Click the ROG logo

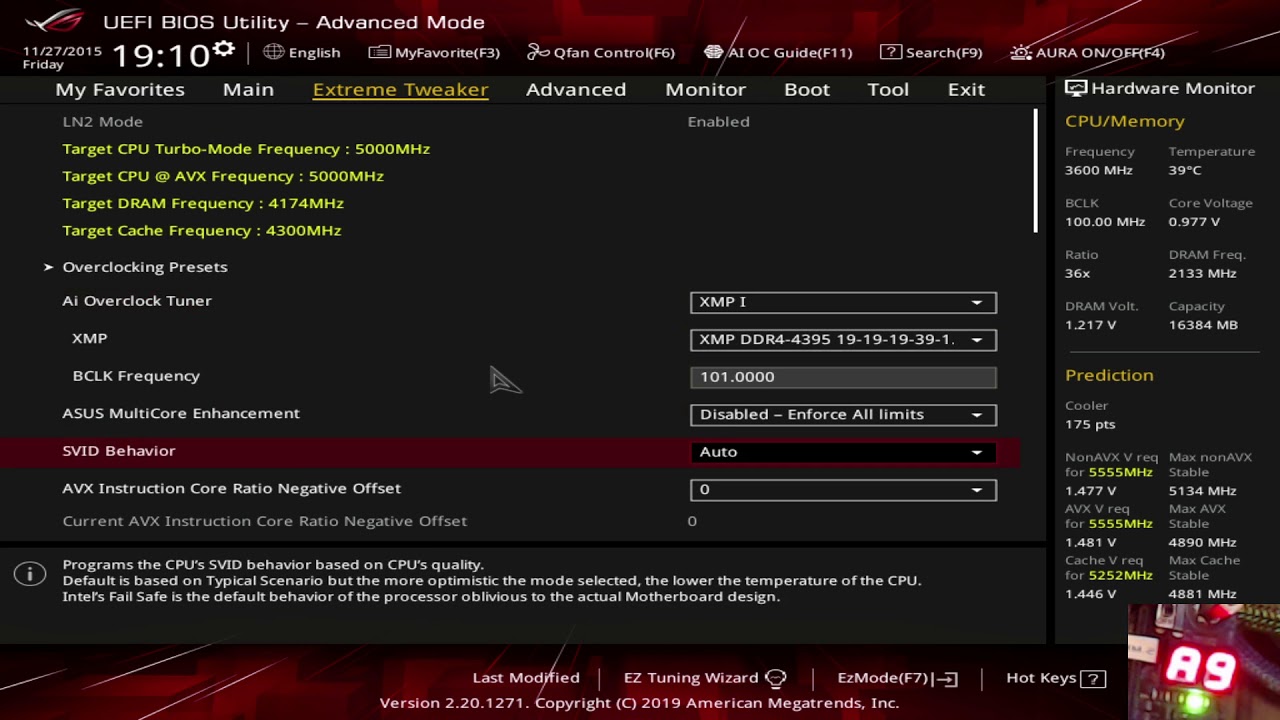coord(54,21)
